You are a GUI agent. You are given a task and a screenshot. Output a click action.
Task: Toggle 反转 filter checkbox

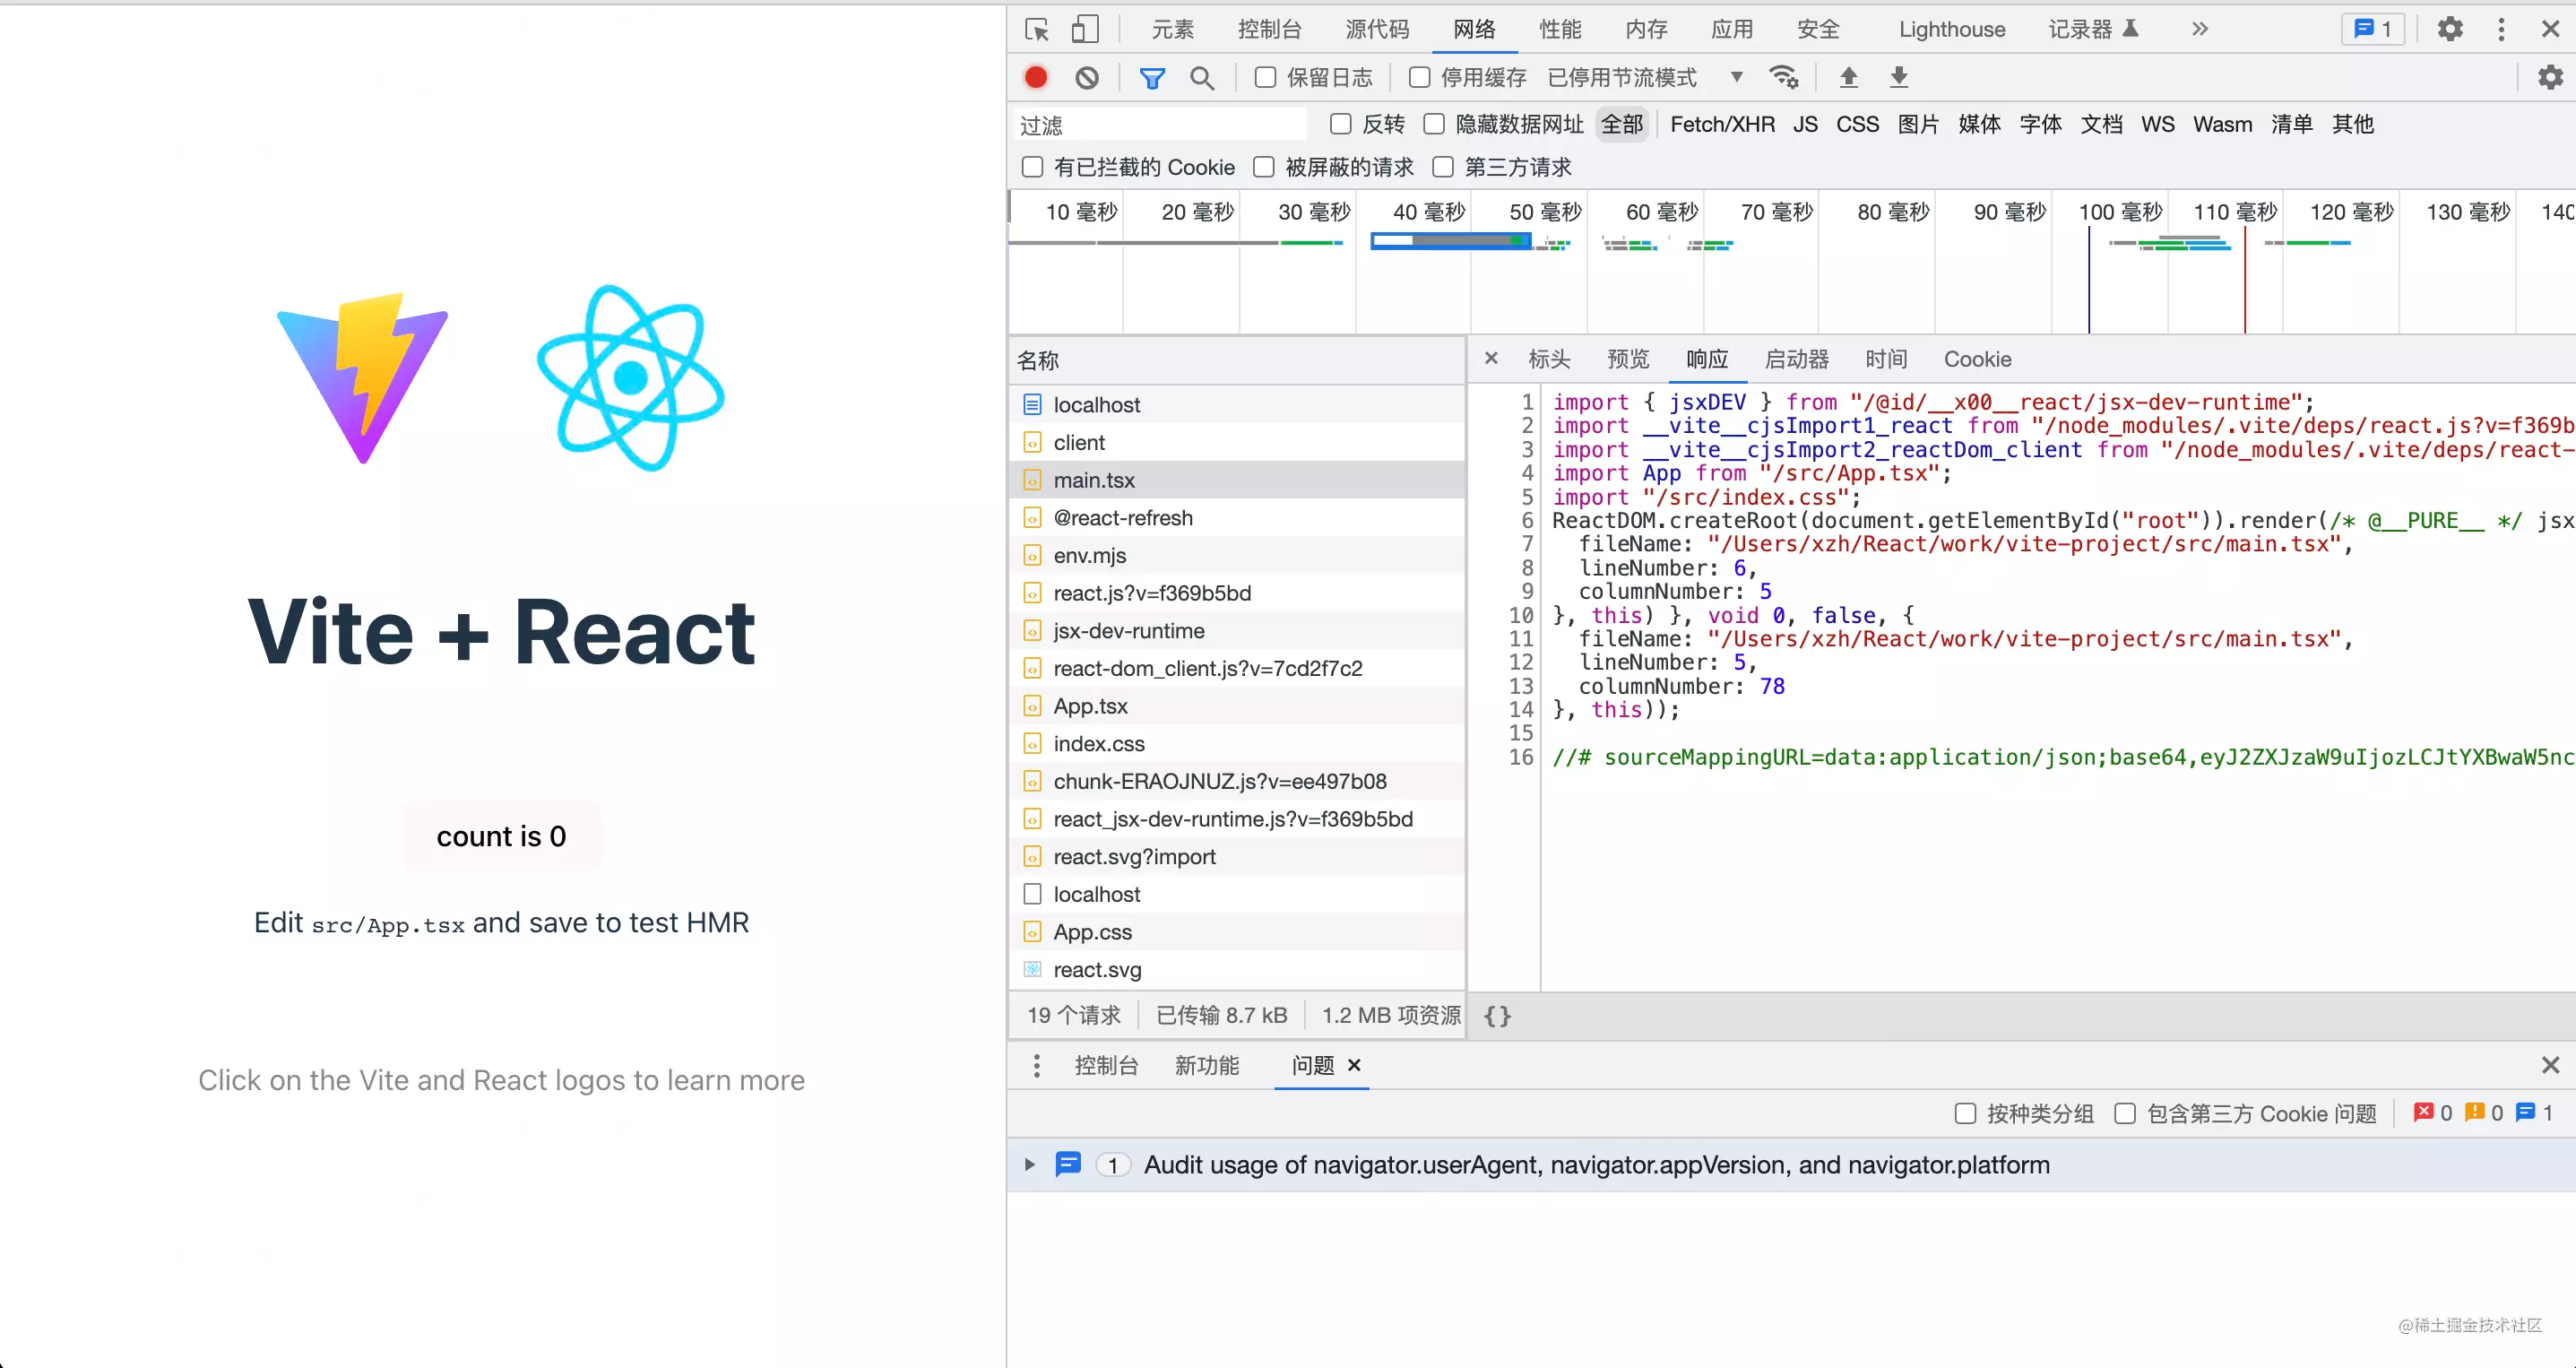click(x=1341, y=124)
